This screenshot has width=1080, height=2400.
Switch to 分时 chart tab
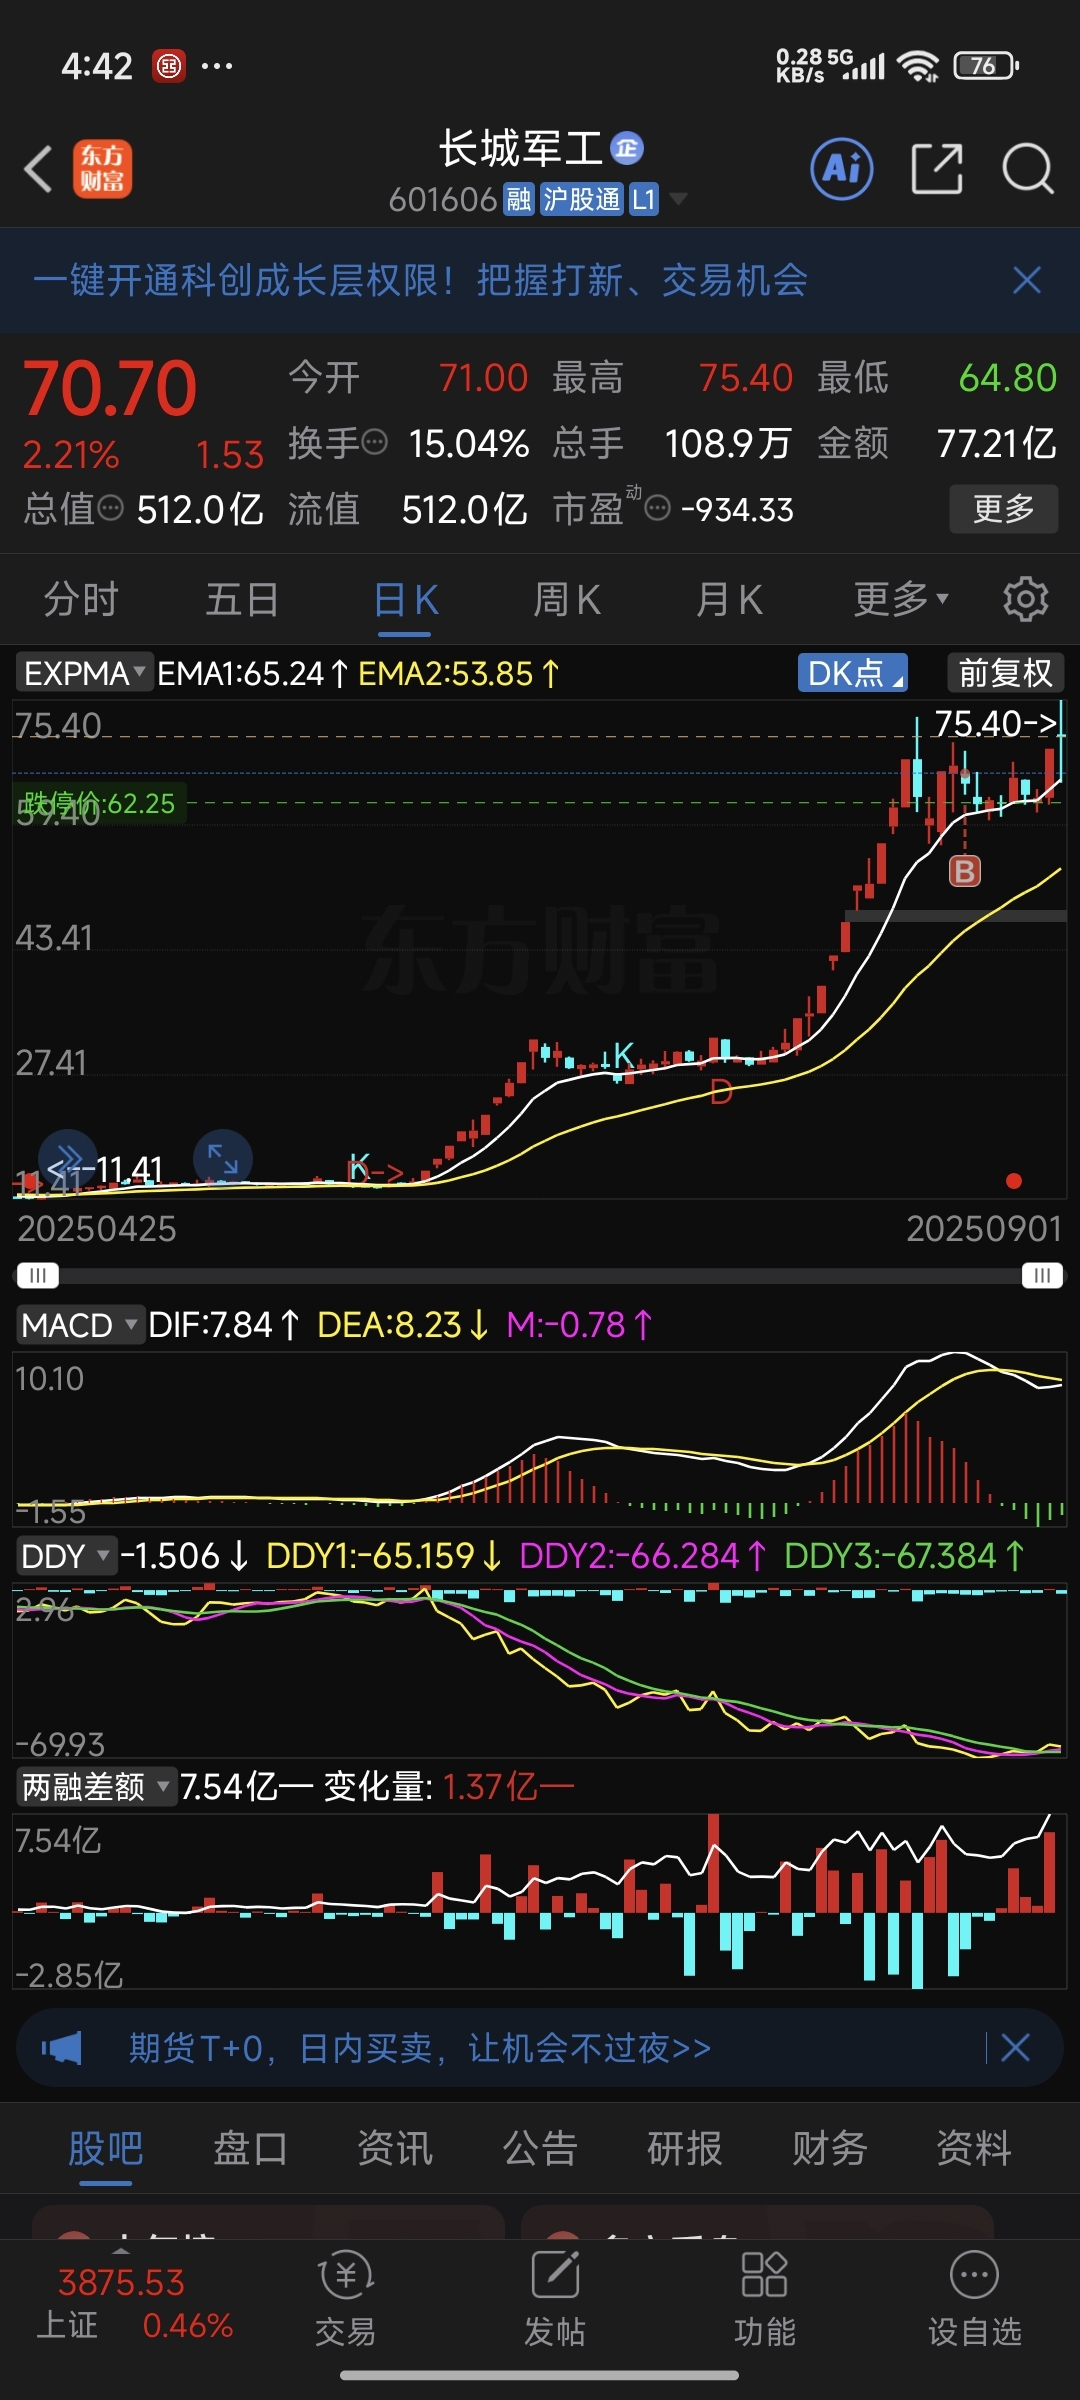click(x=81, y=599)
